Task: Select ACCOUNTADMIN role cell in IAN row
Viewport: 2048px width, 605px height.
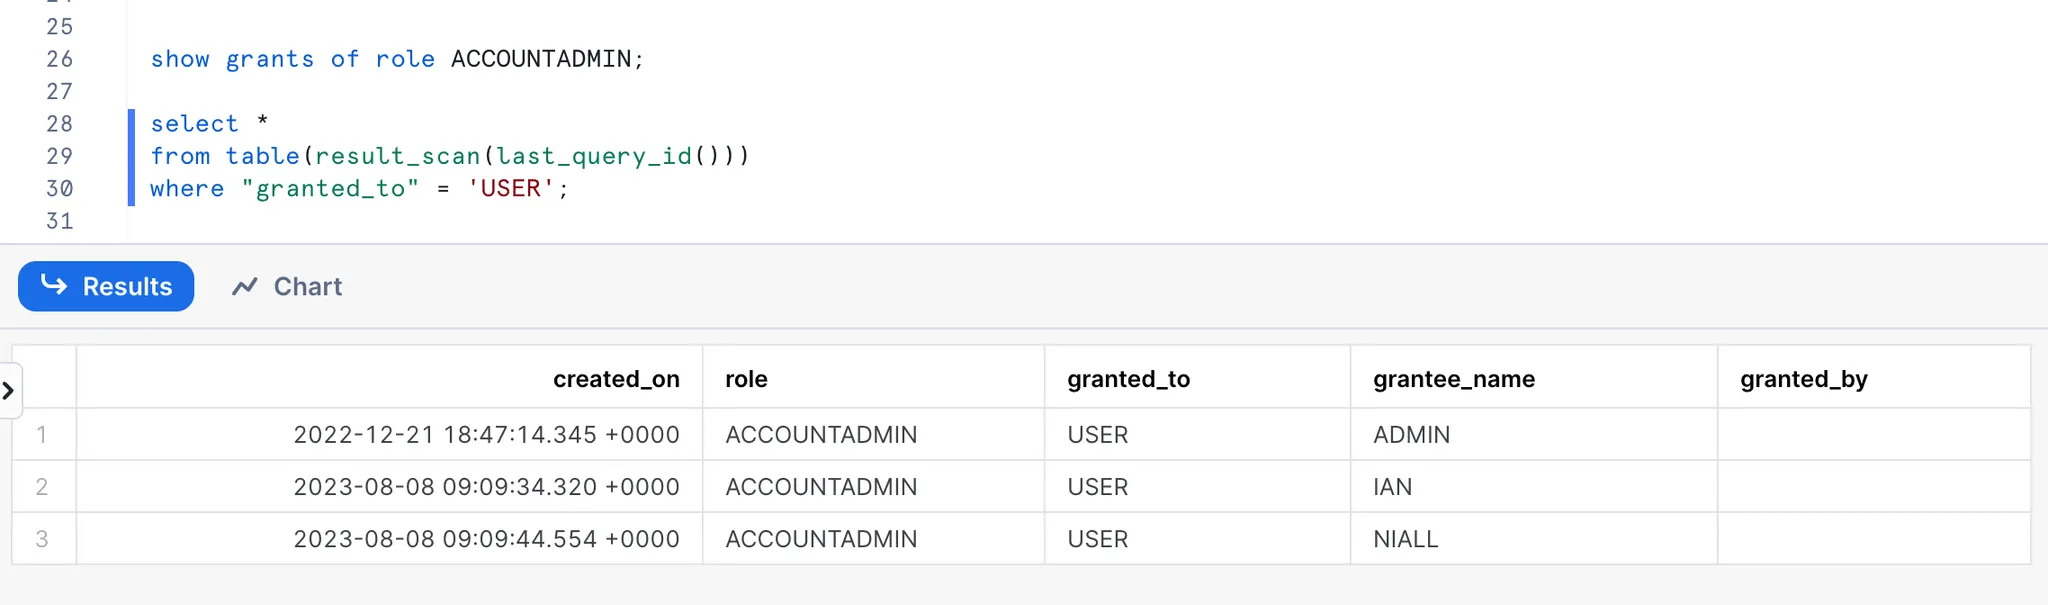Action: pos(873,486)
